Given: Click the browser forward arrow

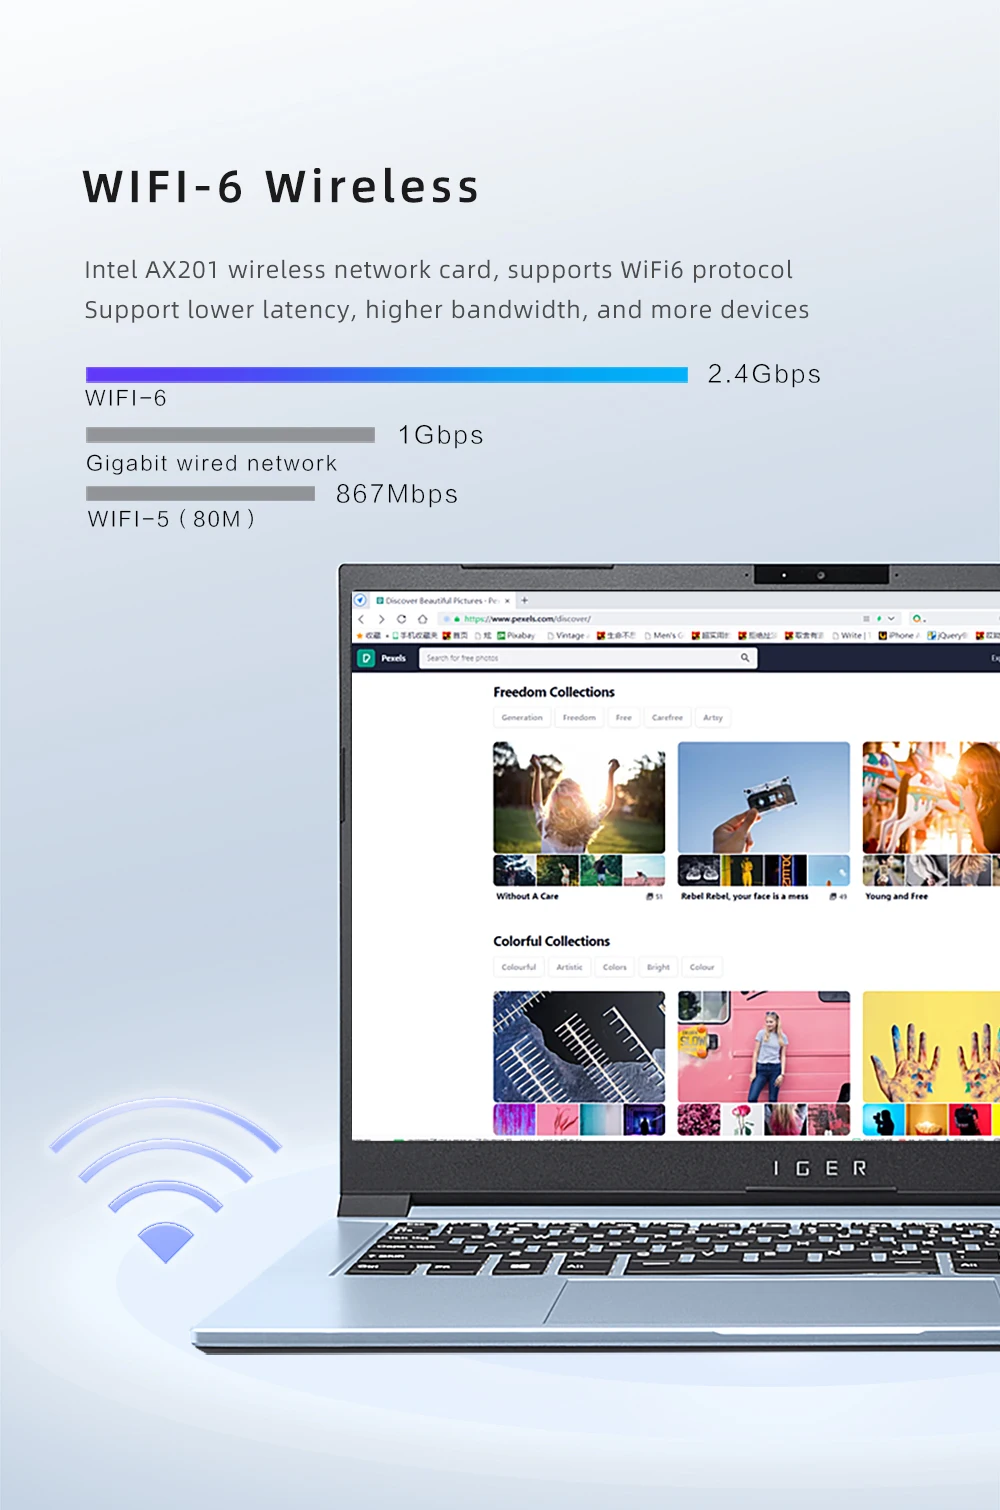Looking at the screenshot, I should [x=381, y=619].
